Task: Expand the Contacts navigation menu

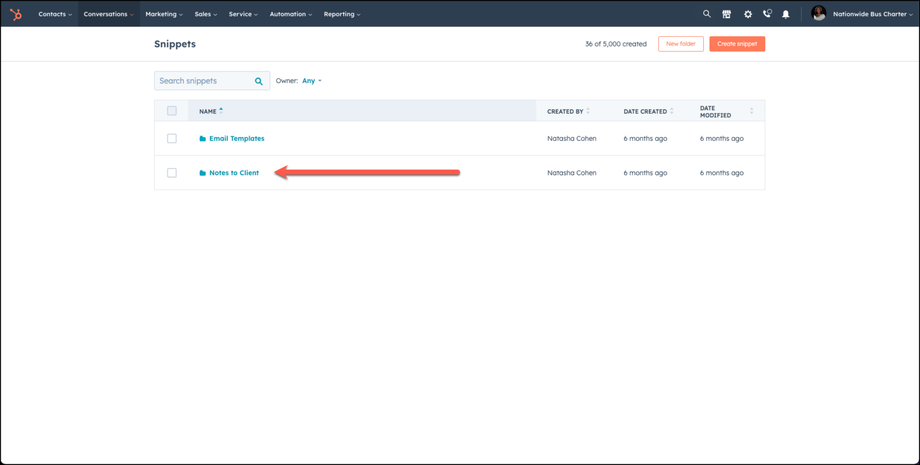Action: [x=55, y=14]
